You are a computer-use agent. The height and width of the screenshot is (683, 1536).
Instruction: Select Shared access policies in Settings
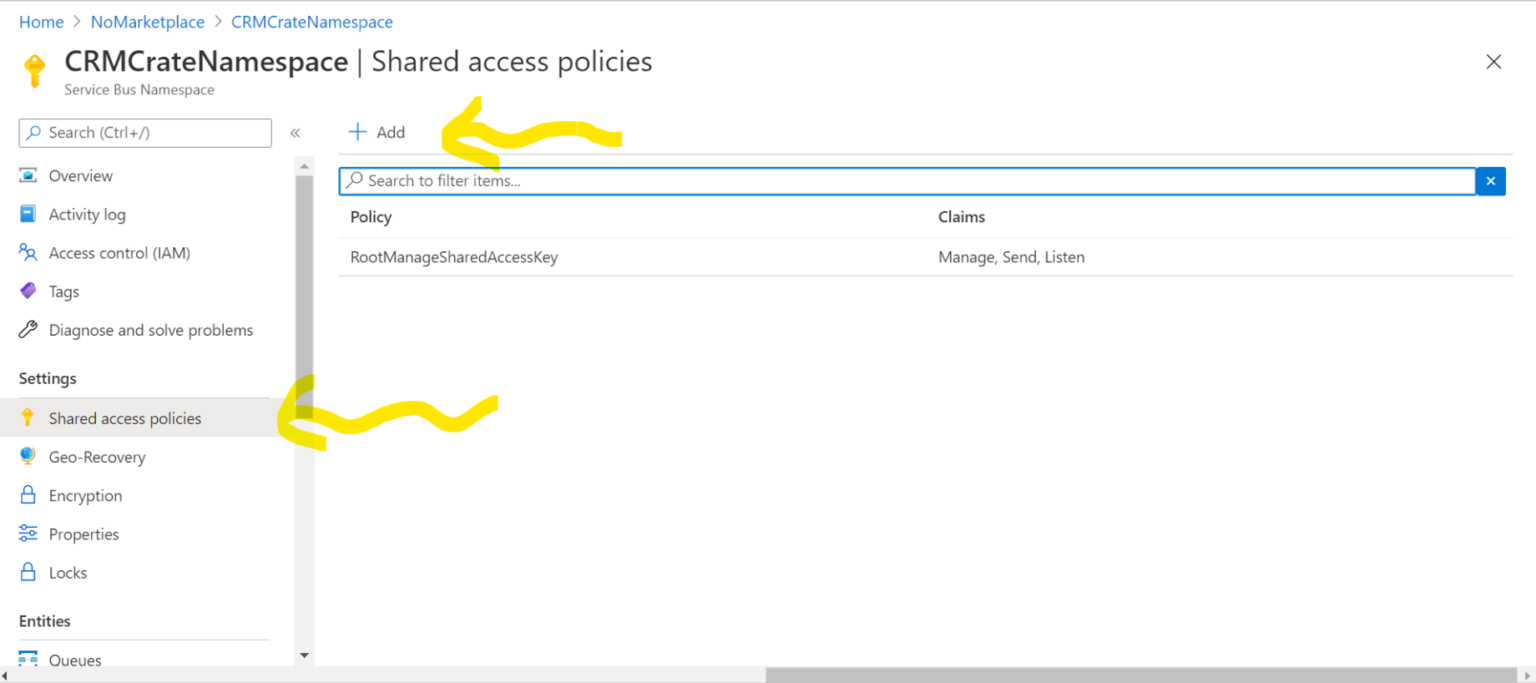coord(125,418)
